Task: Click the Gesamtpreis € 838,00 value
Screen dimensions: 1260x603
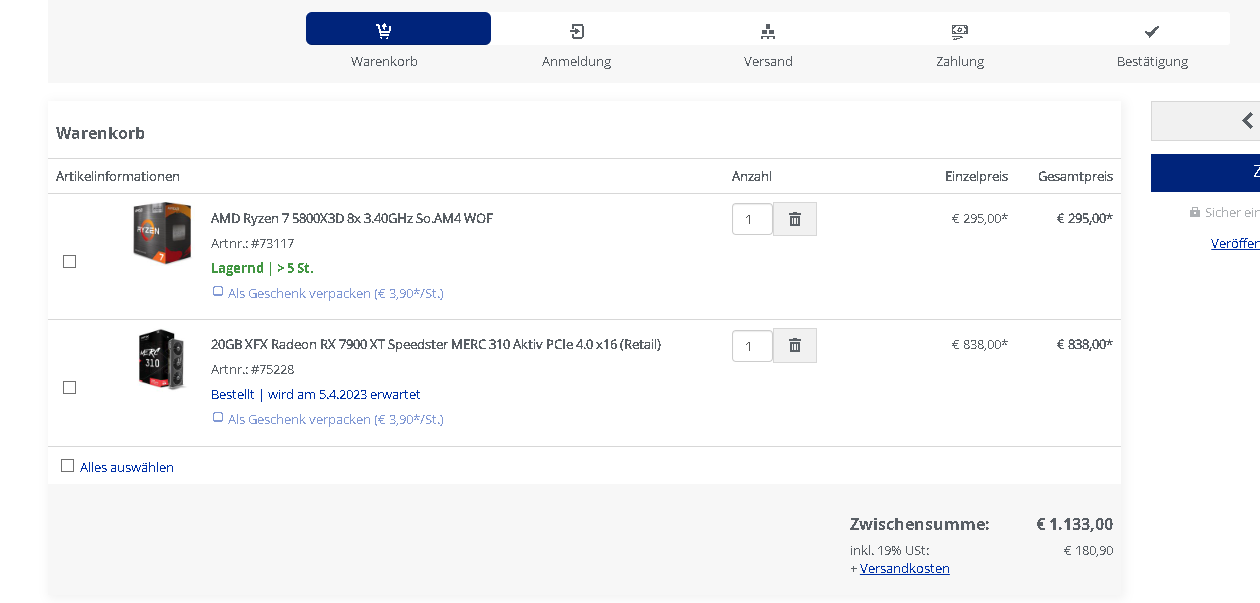Action: click(x=1085, y=344)
